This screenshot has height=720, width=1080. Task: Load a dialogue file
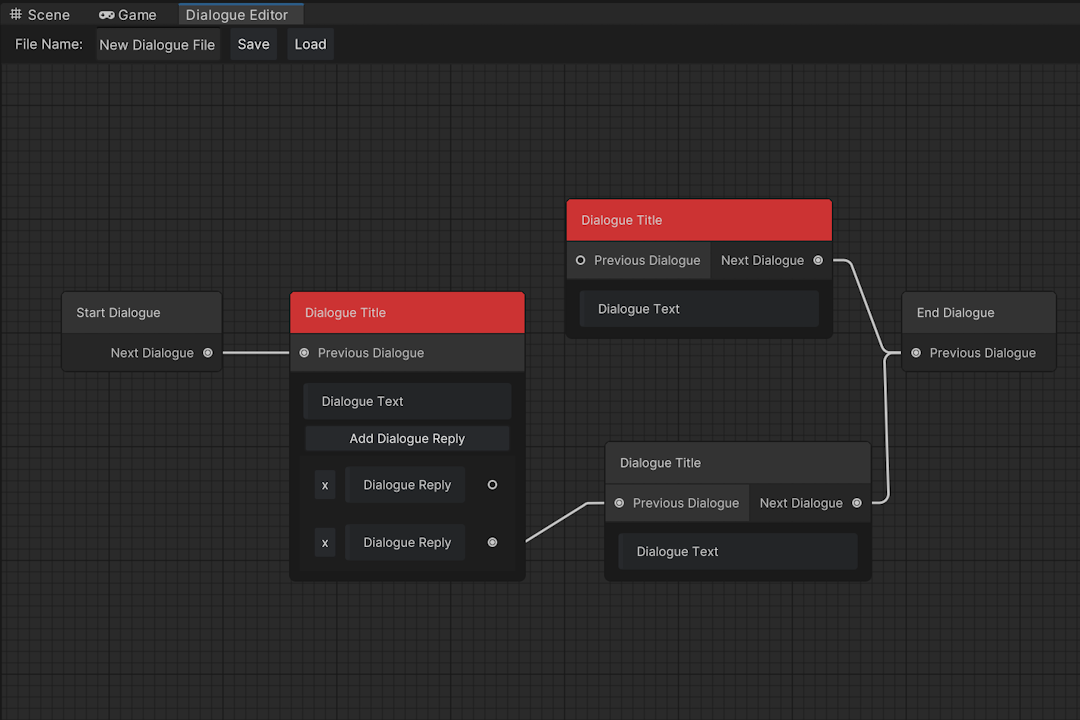click(x=311, y=44)
